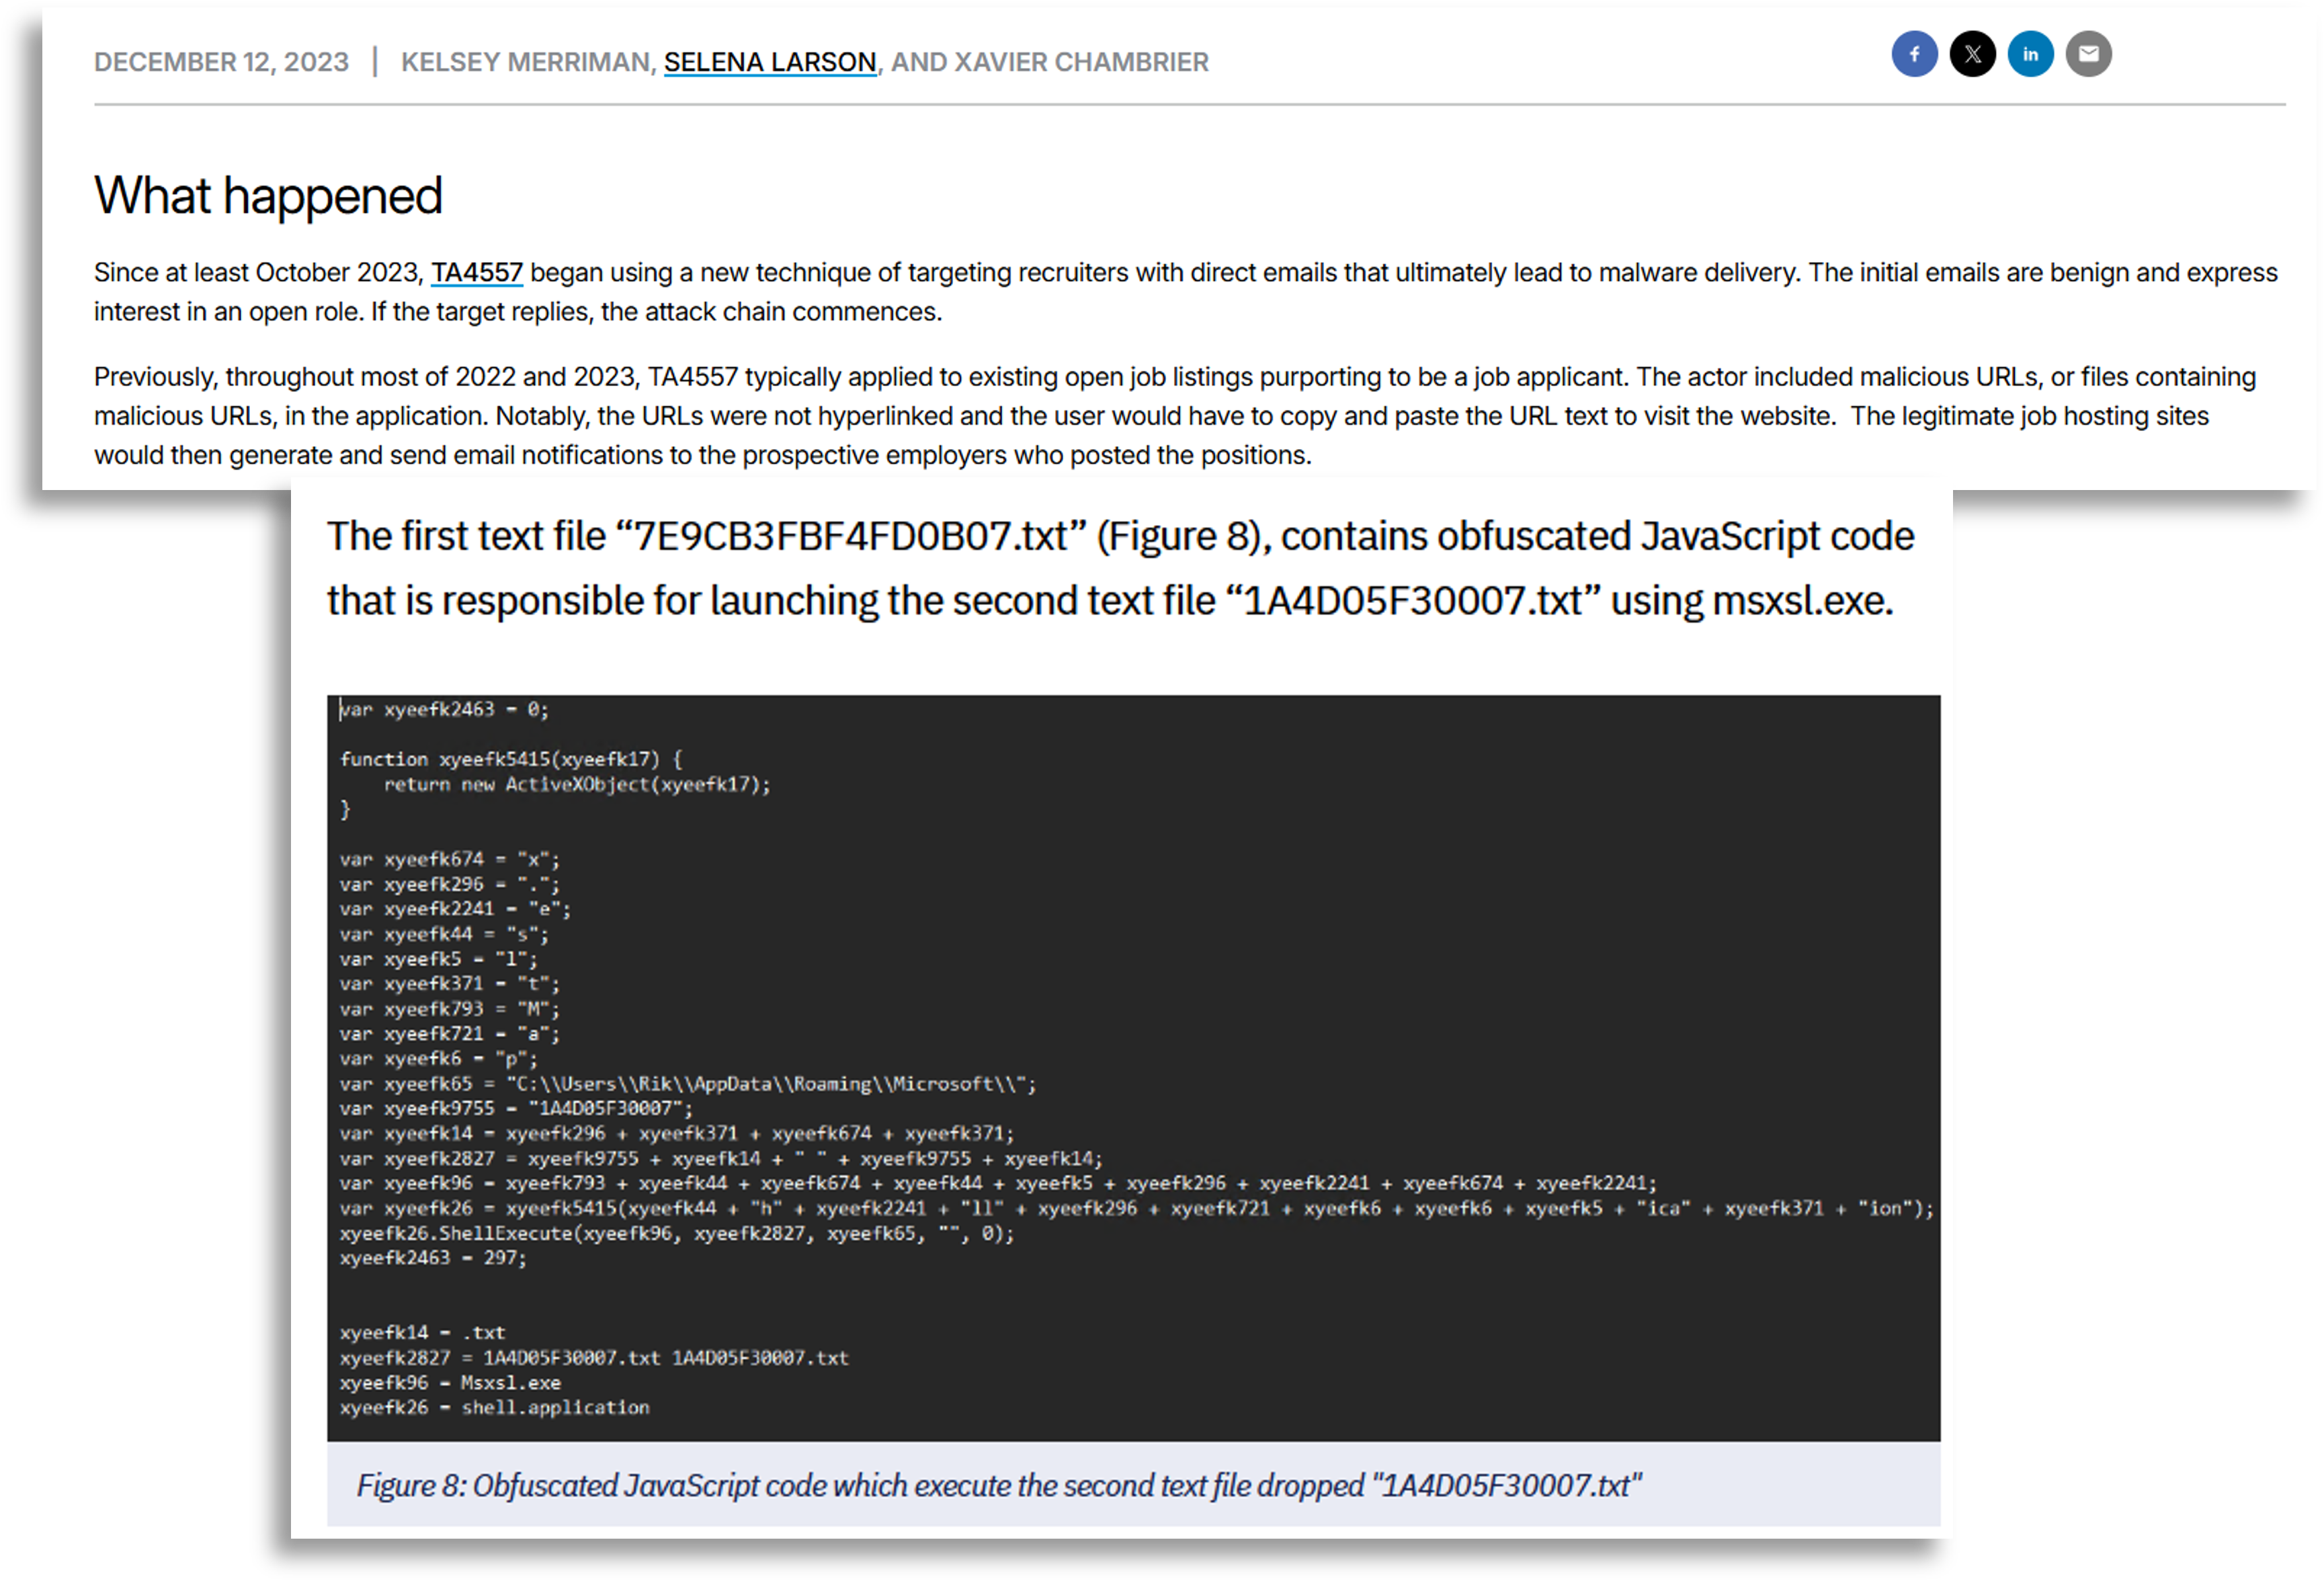Click the 7E9CB3FBF4FD0B07.txt filename text
Viewport: 2324px width, 1581px height.
850,536
